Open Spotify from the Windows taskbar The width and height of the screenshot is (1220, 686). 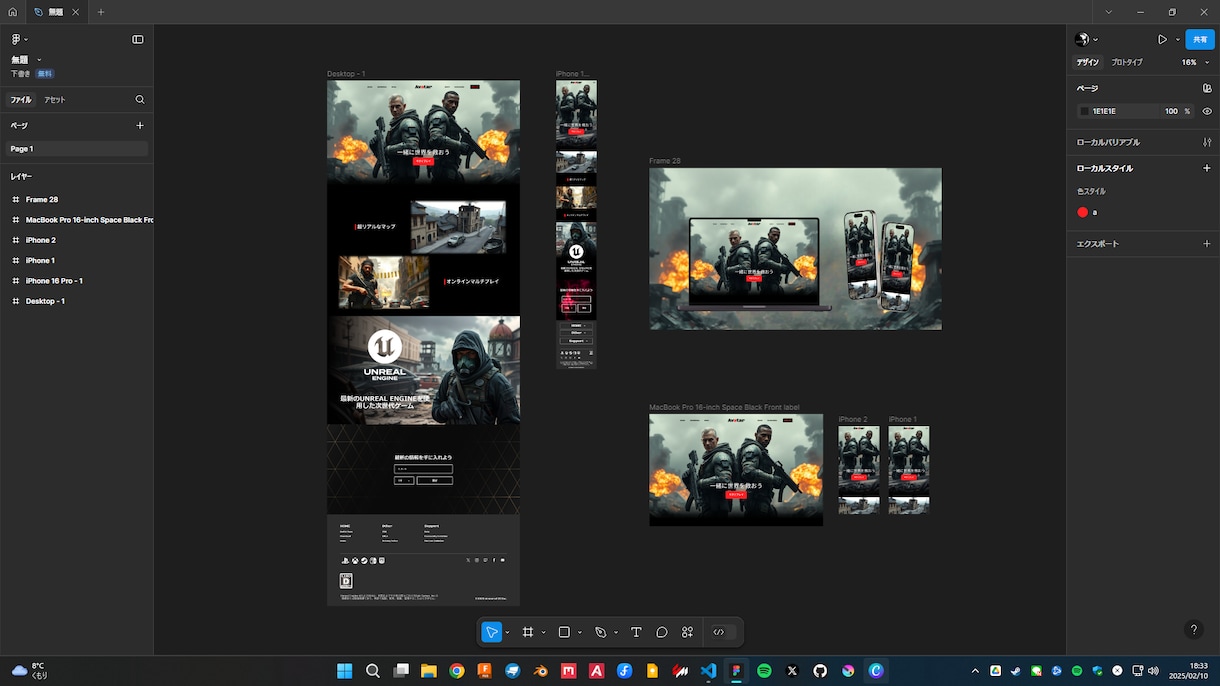[x=764, y=671]
